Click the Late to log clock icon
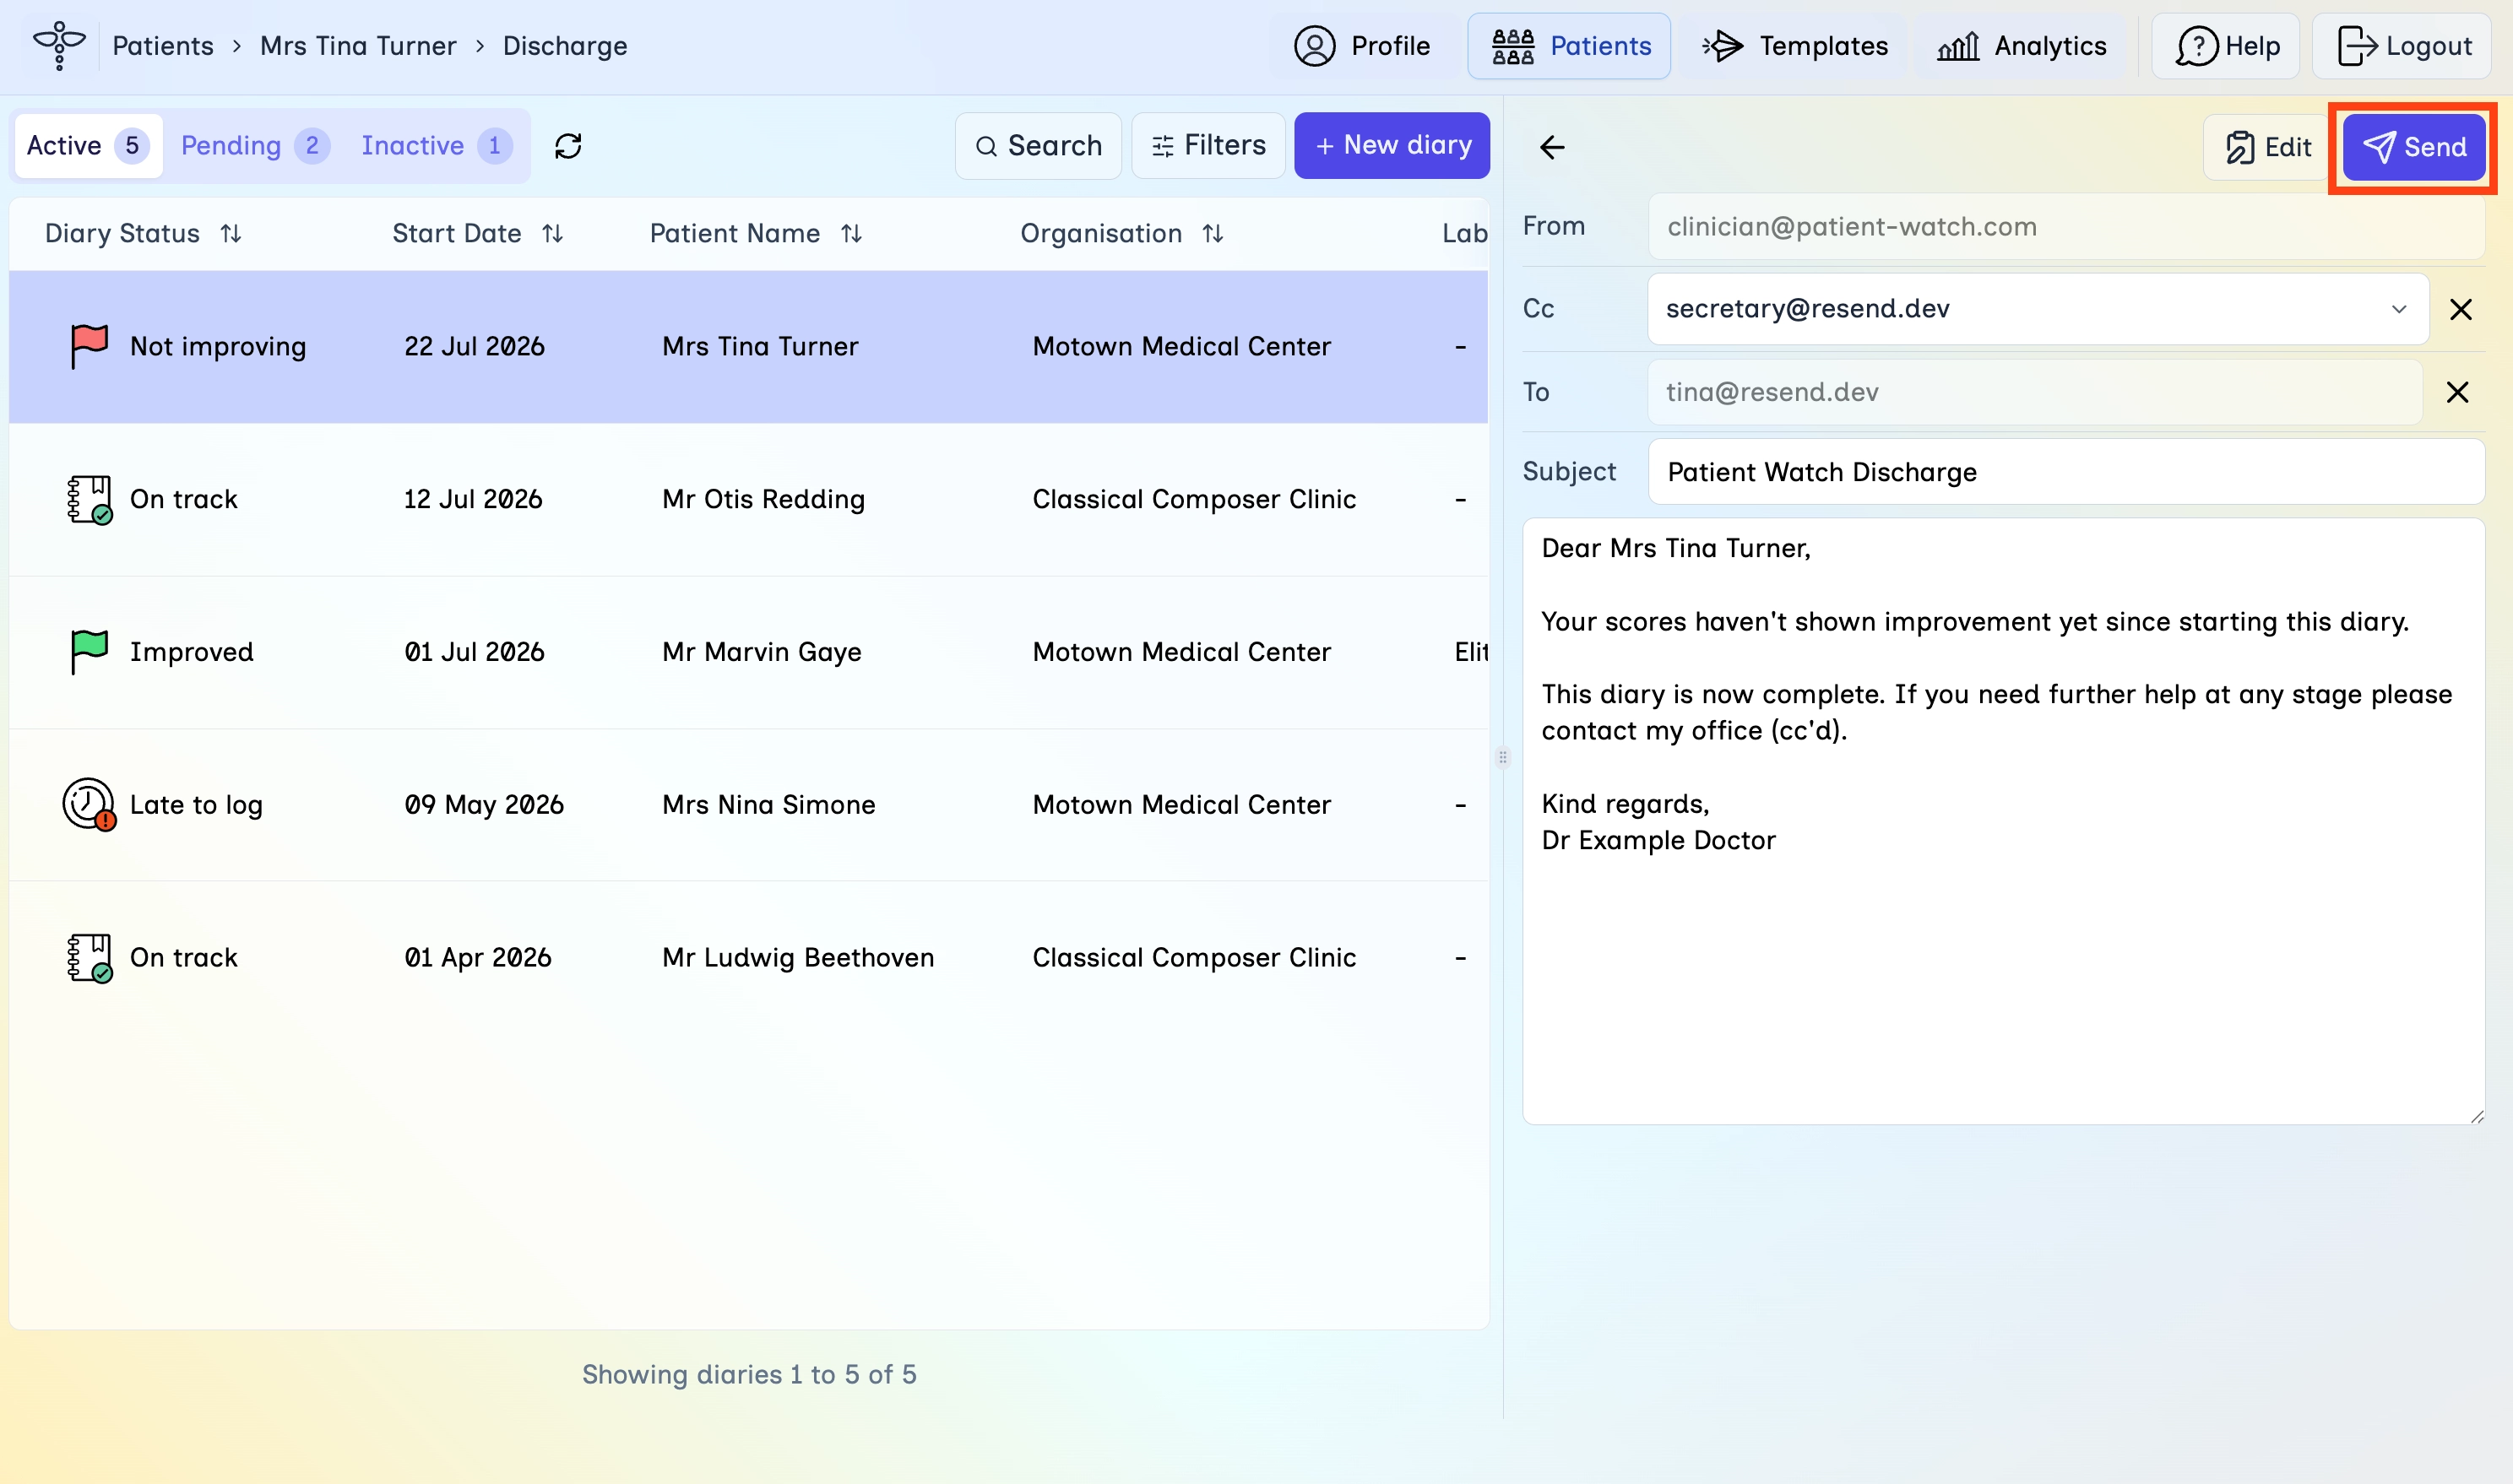The height and width of the screenshot is (1484, 2513). coord(89,805)
